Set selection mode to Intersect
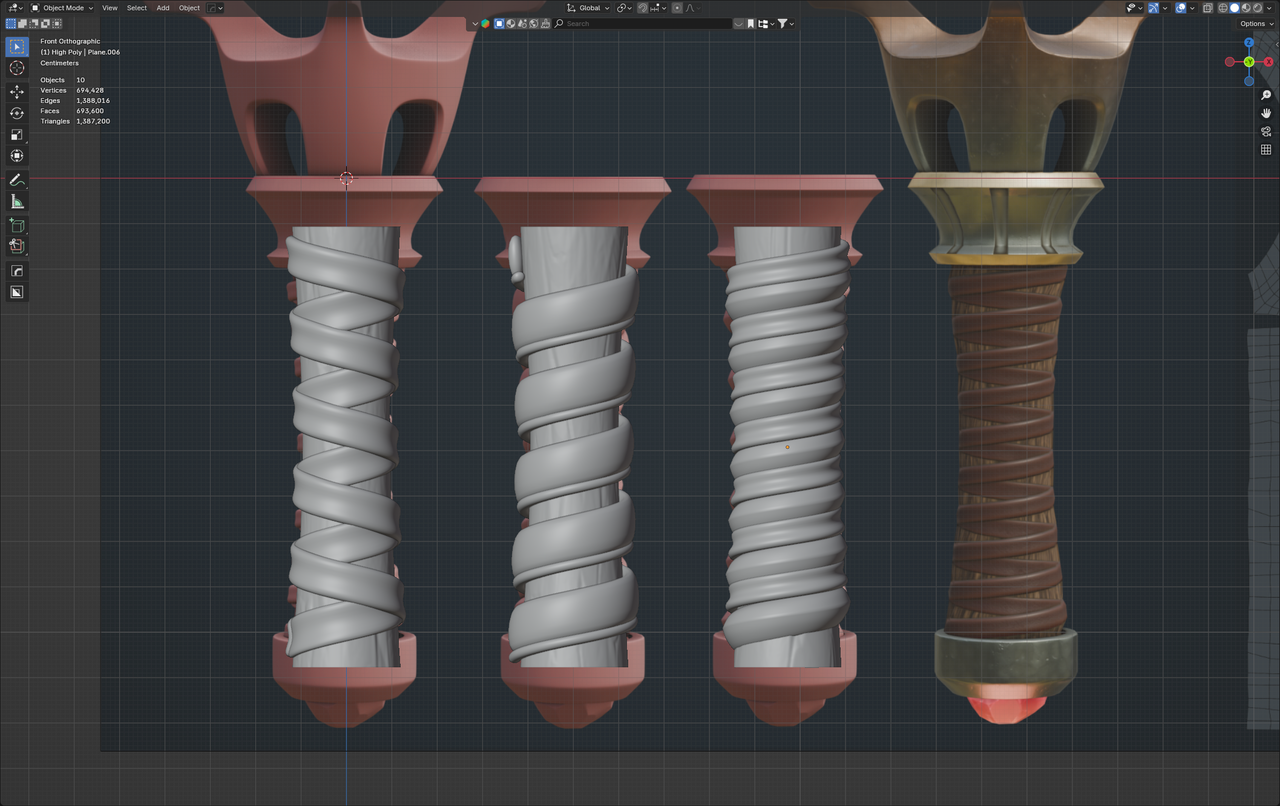 pos(55,23)
